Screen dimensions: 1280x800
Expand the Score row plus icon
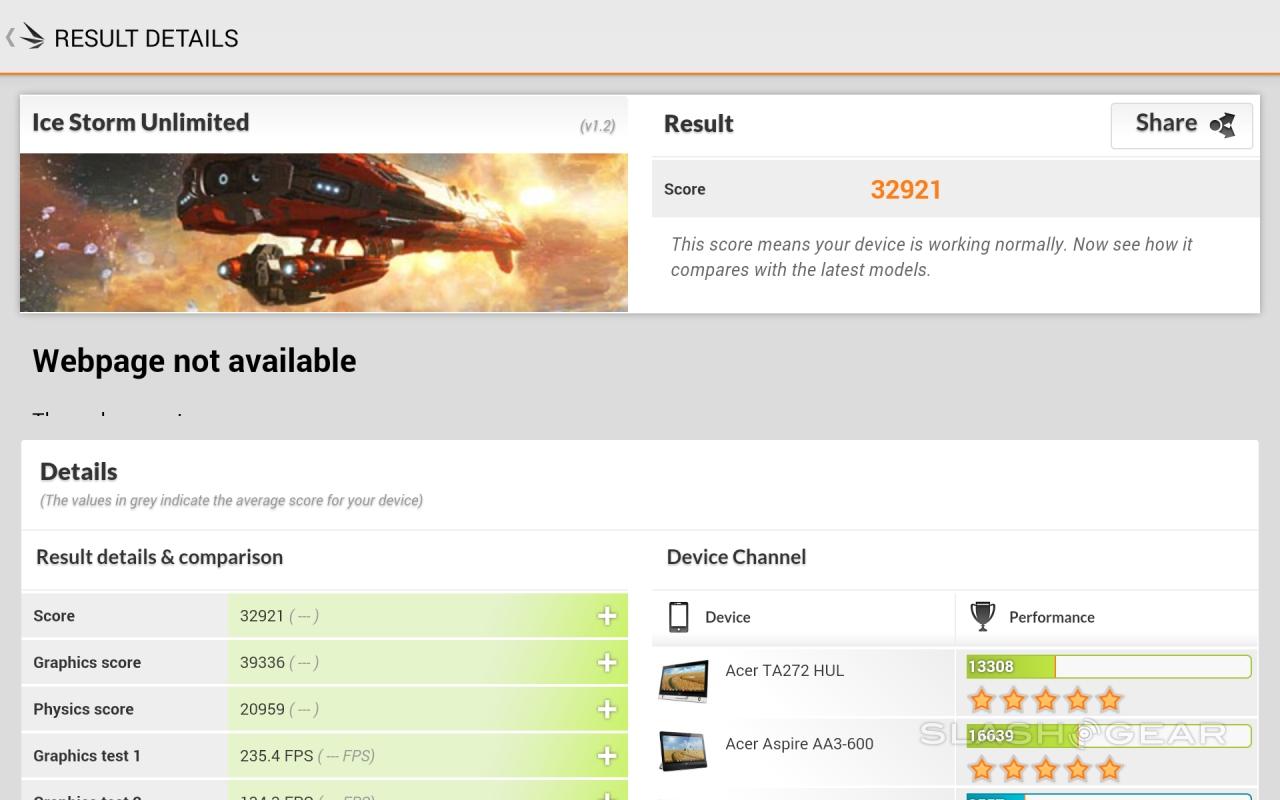pos(607,616)
